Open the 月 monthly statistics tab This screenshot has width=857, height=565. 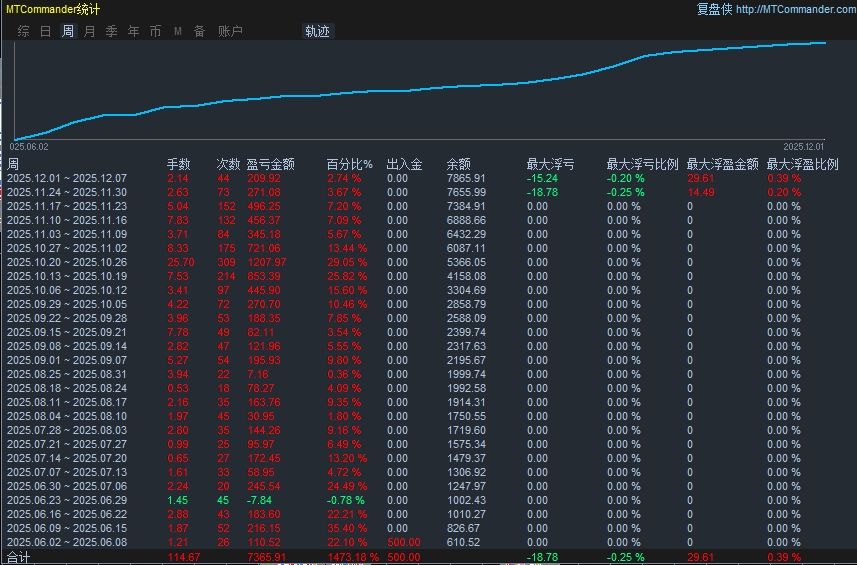click(90, 31)
